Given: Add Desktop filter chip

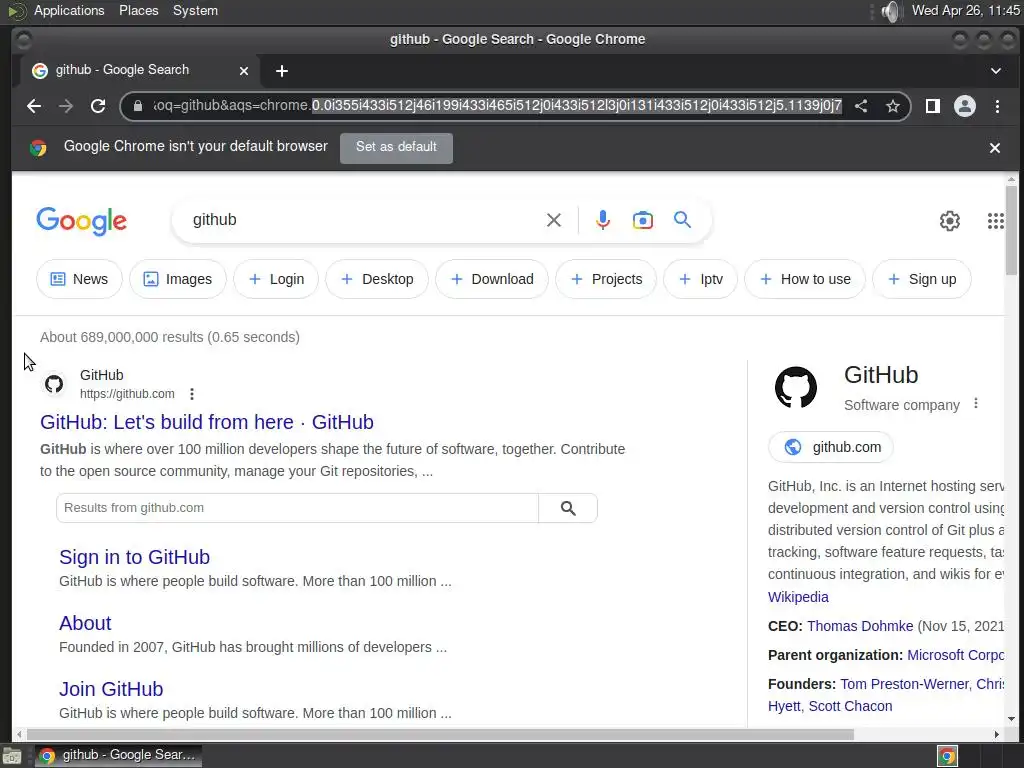Looking at the screenshot, I should (x=377, y=279).
